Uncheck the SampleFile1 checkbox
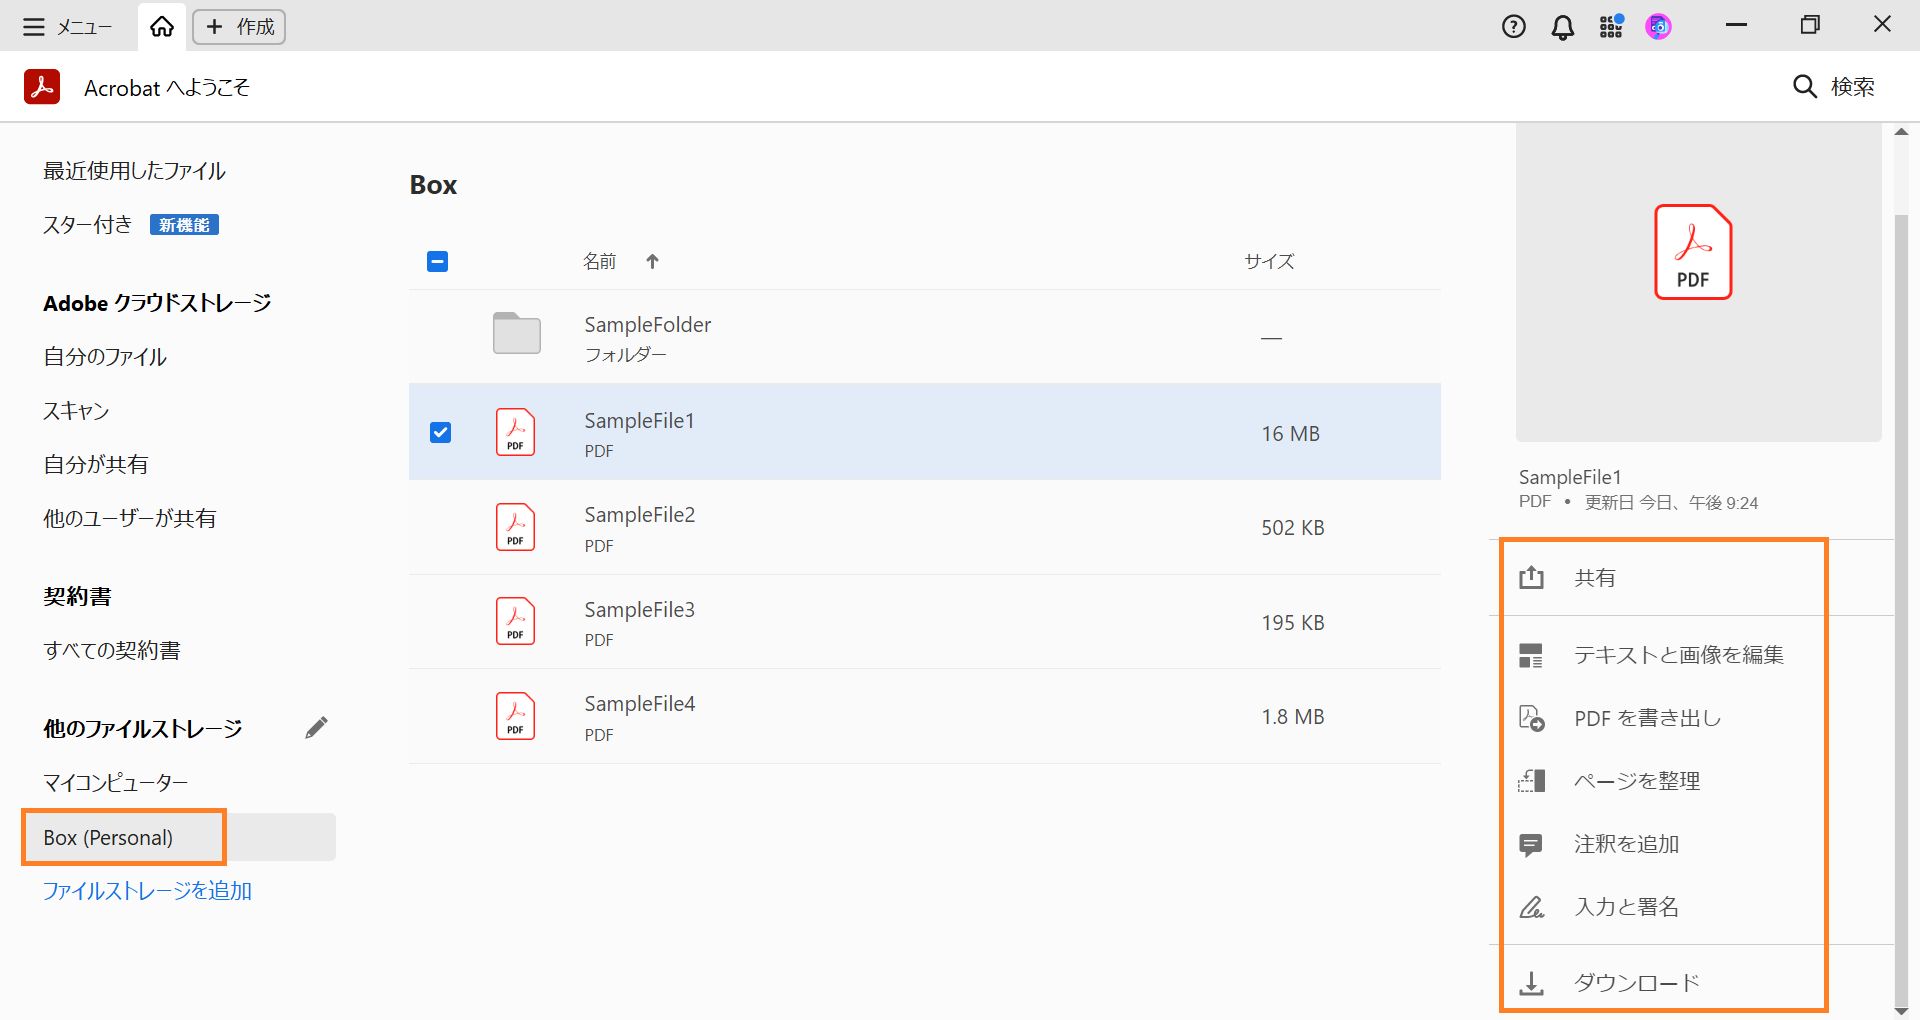 point(440,432)
